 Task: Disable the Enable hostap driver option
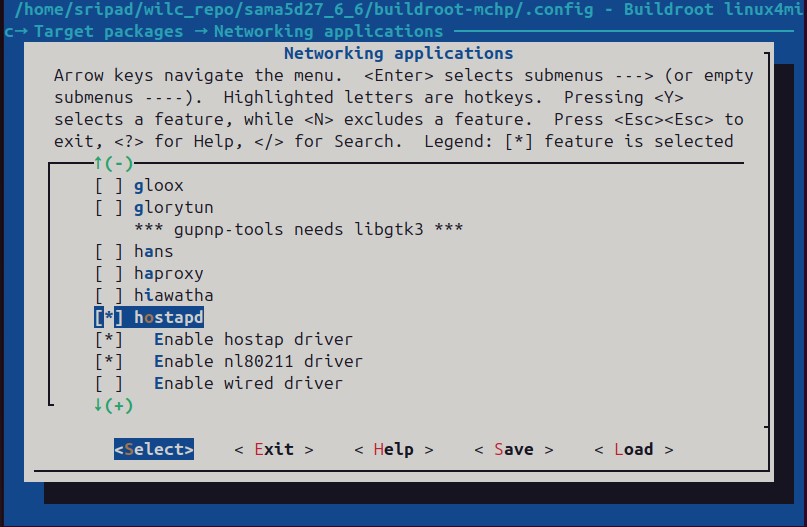point(108,340)
